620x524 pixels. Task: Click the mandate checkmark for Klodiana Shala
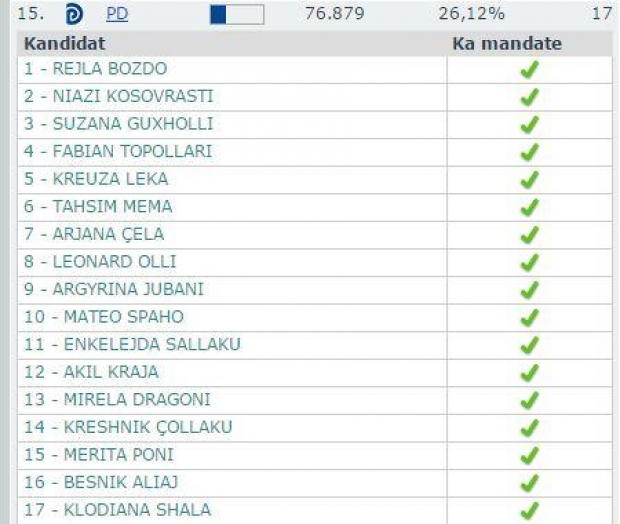(x=529, y=510)
